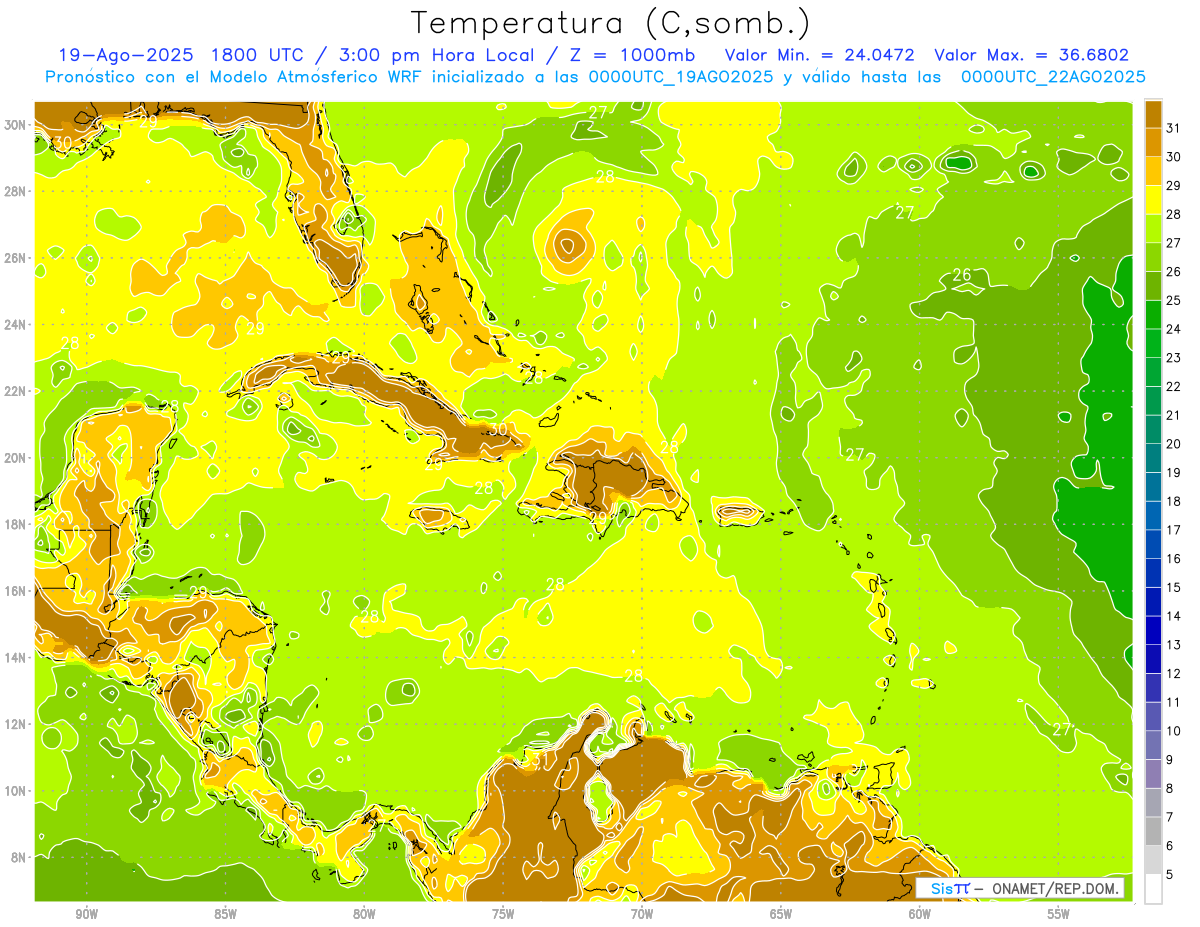Click the white swatch below legend value 5

[1153, 889]
